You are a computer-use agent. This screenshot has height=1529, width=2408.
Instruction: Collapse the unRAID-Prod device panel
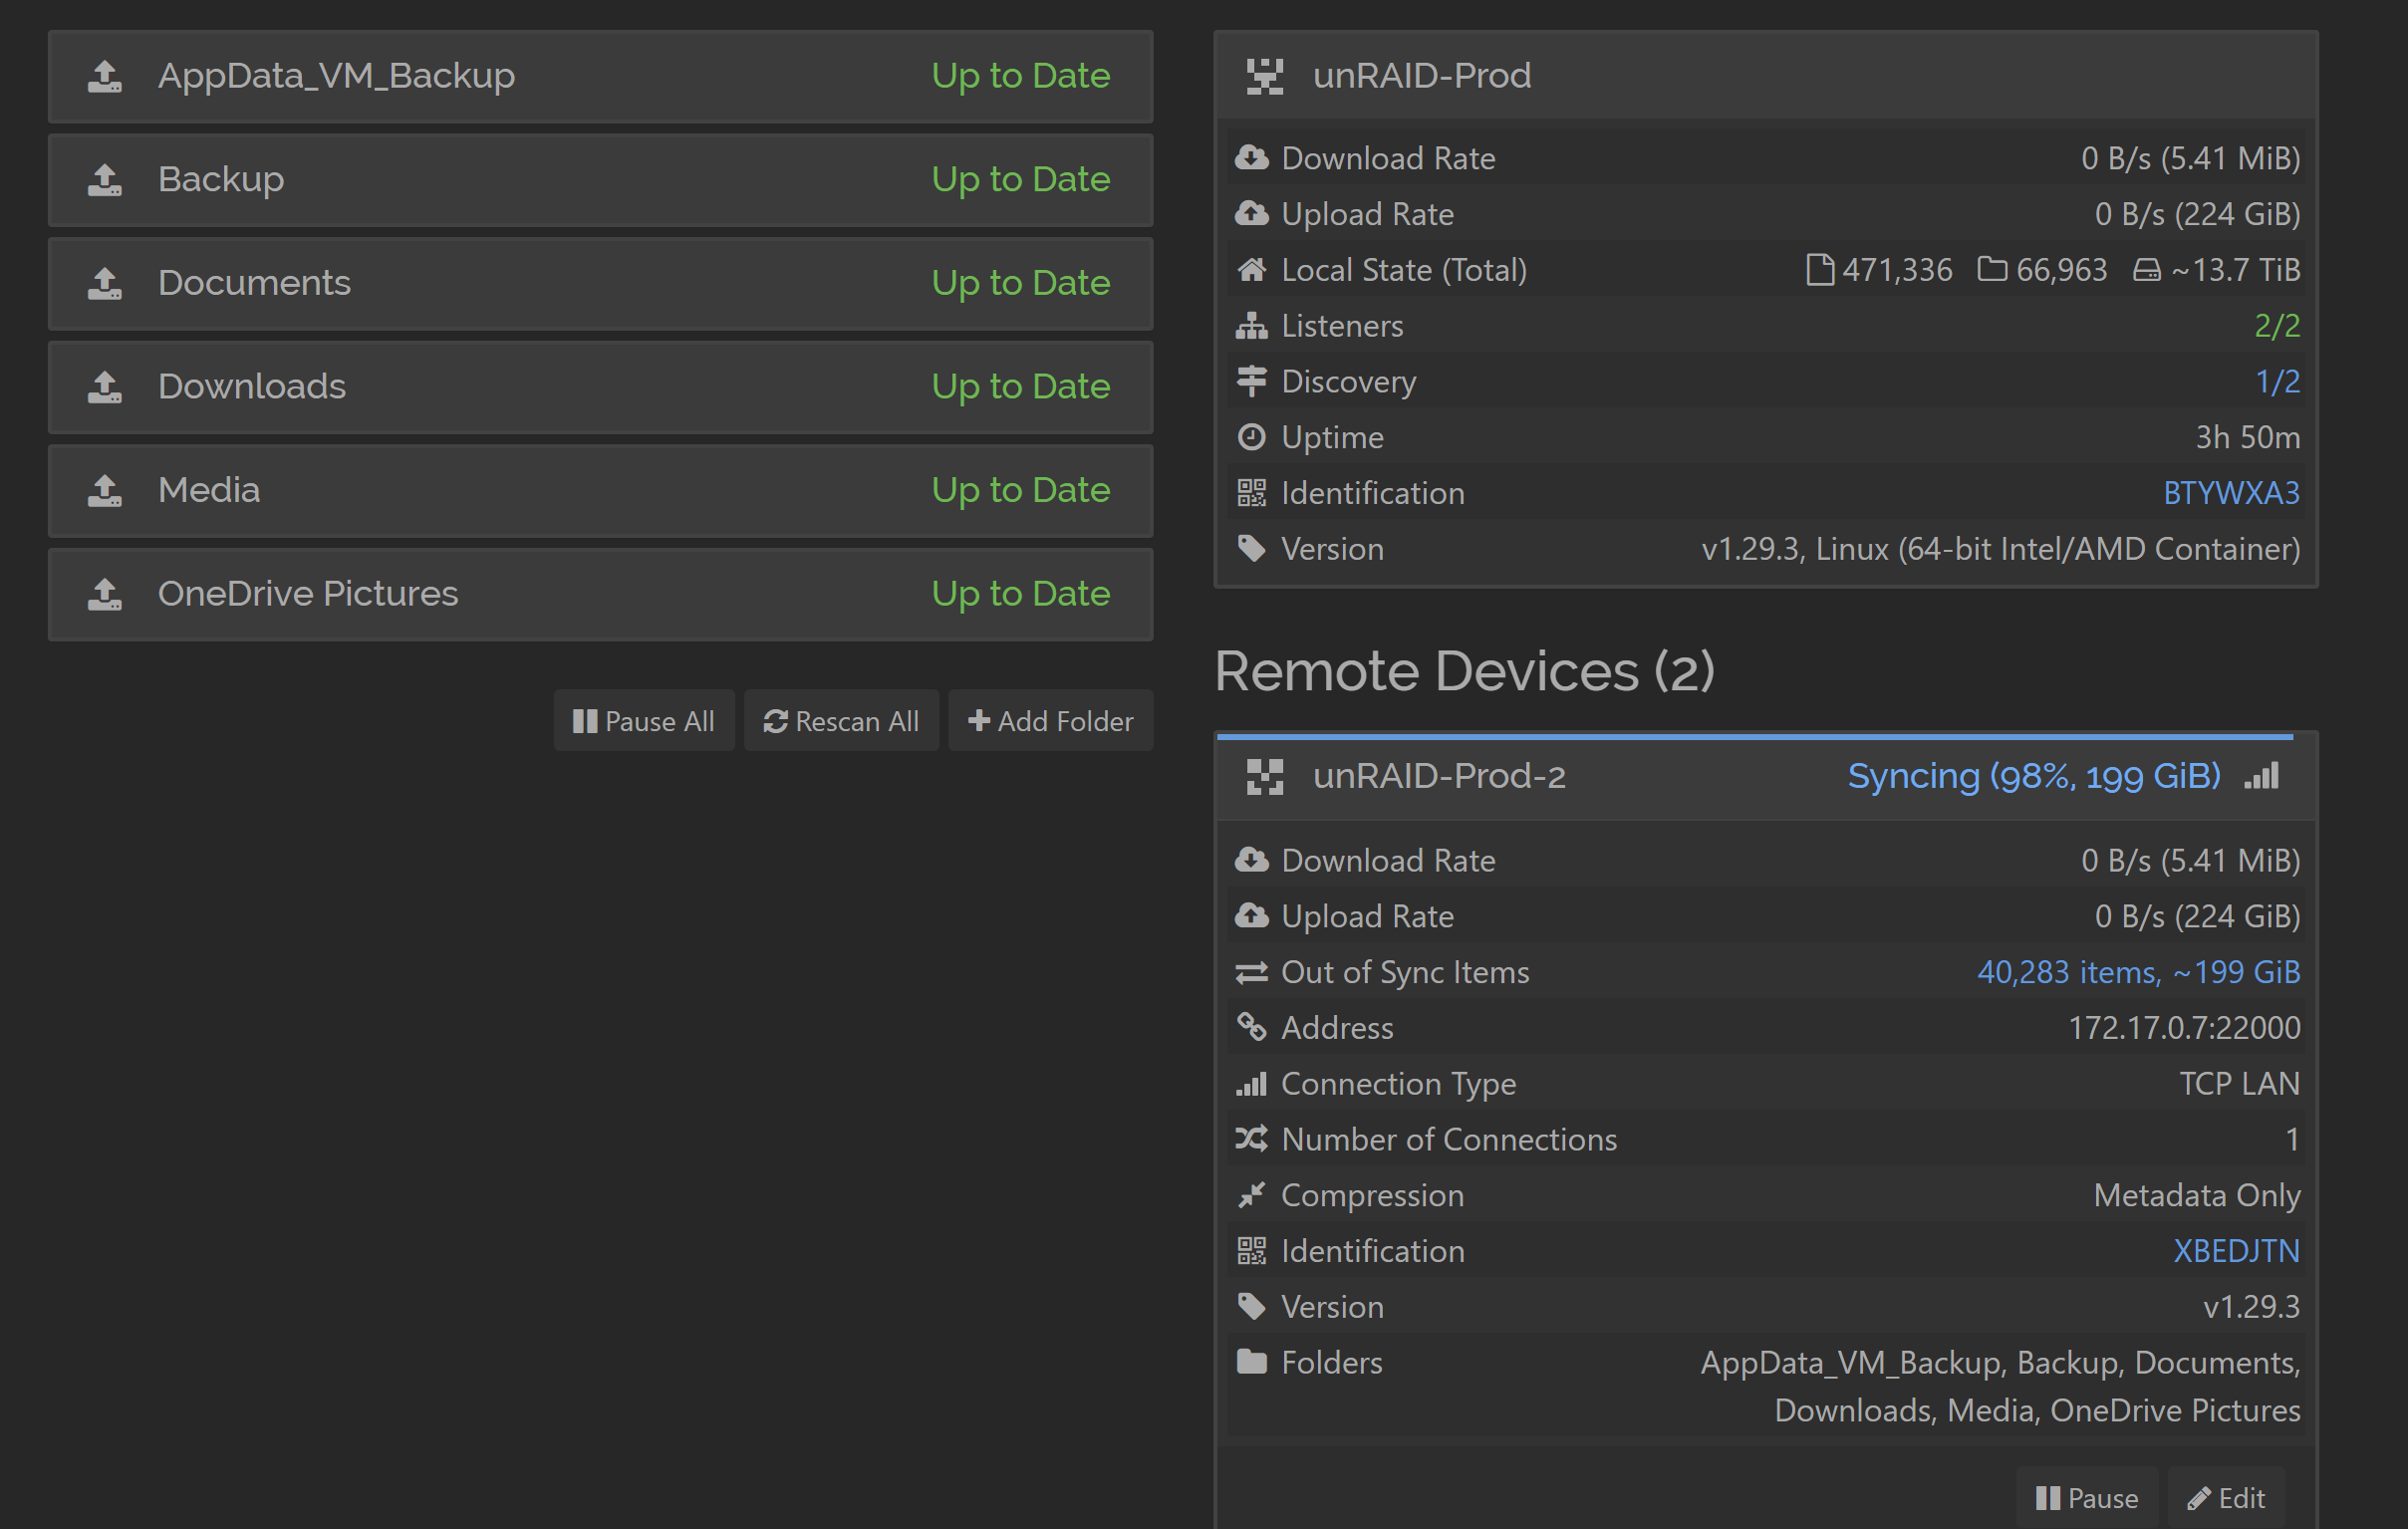(1766, 76)
